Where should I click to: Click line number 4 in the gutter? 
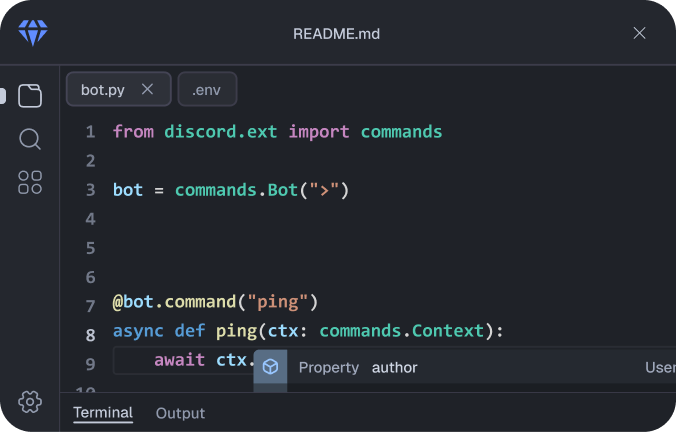(x=91, y=219)
